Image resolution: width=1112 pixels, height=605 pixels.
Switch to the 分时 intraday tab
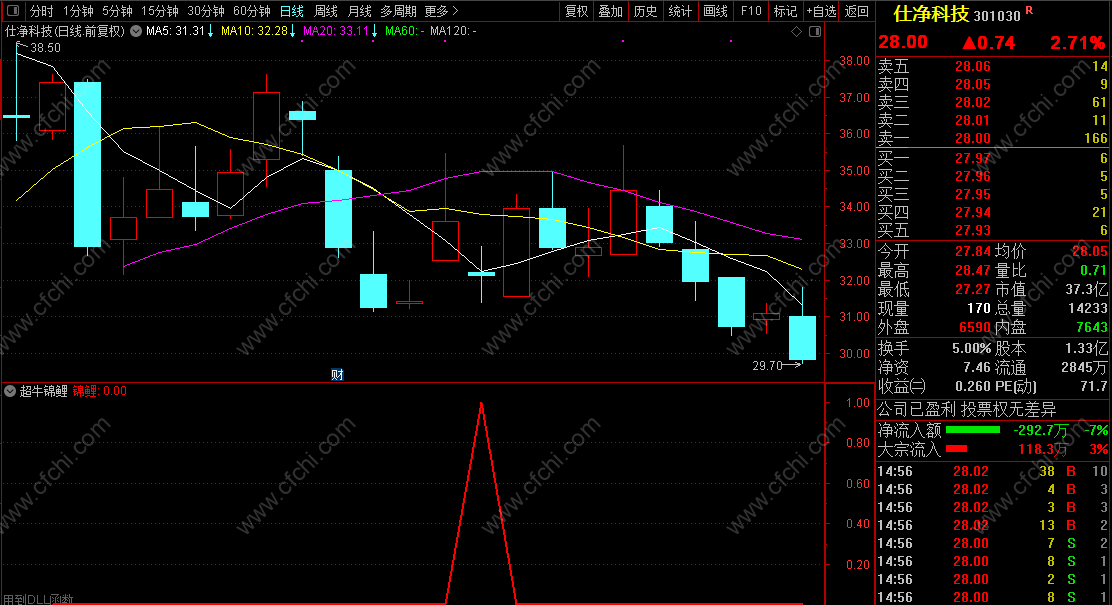pos(42,11)
